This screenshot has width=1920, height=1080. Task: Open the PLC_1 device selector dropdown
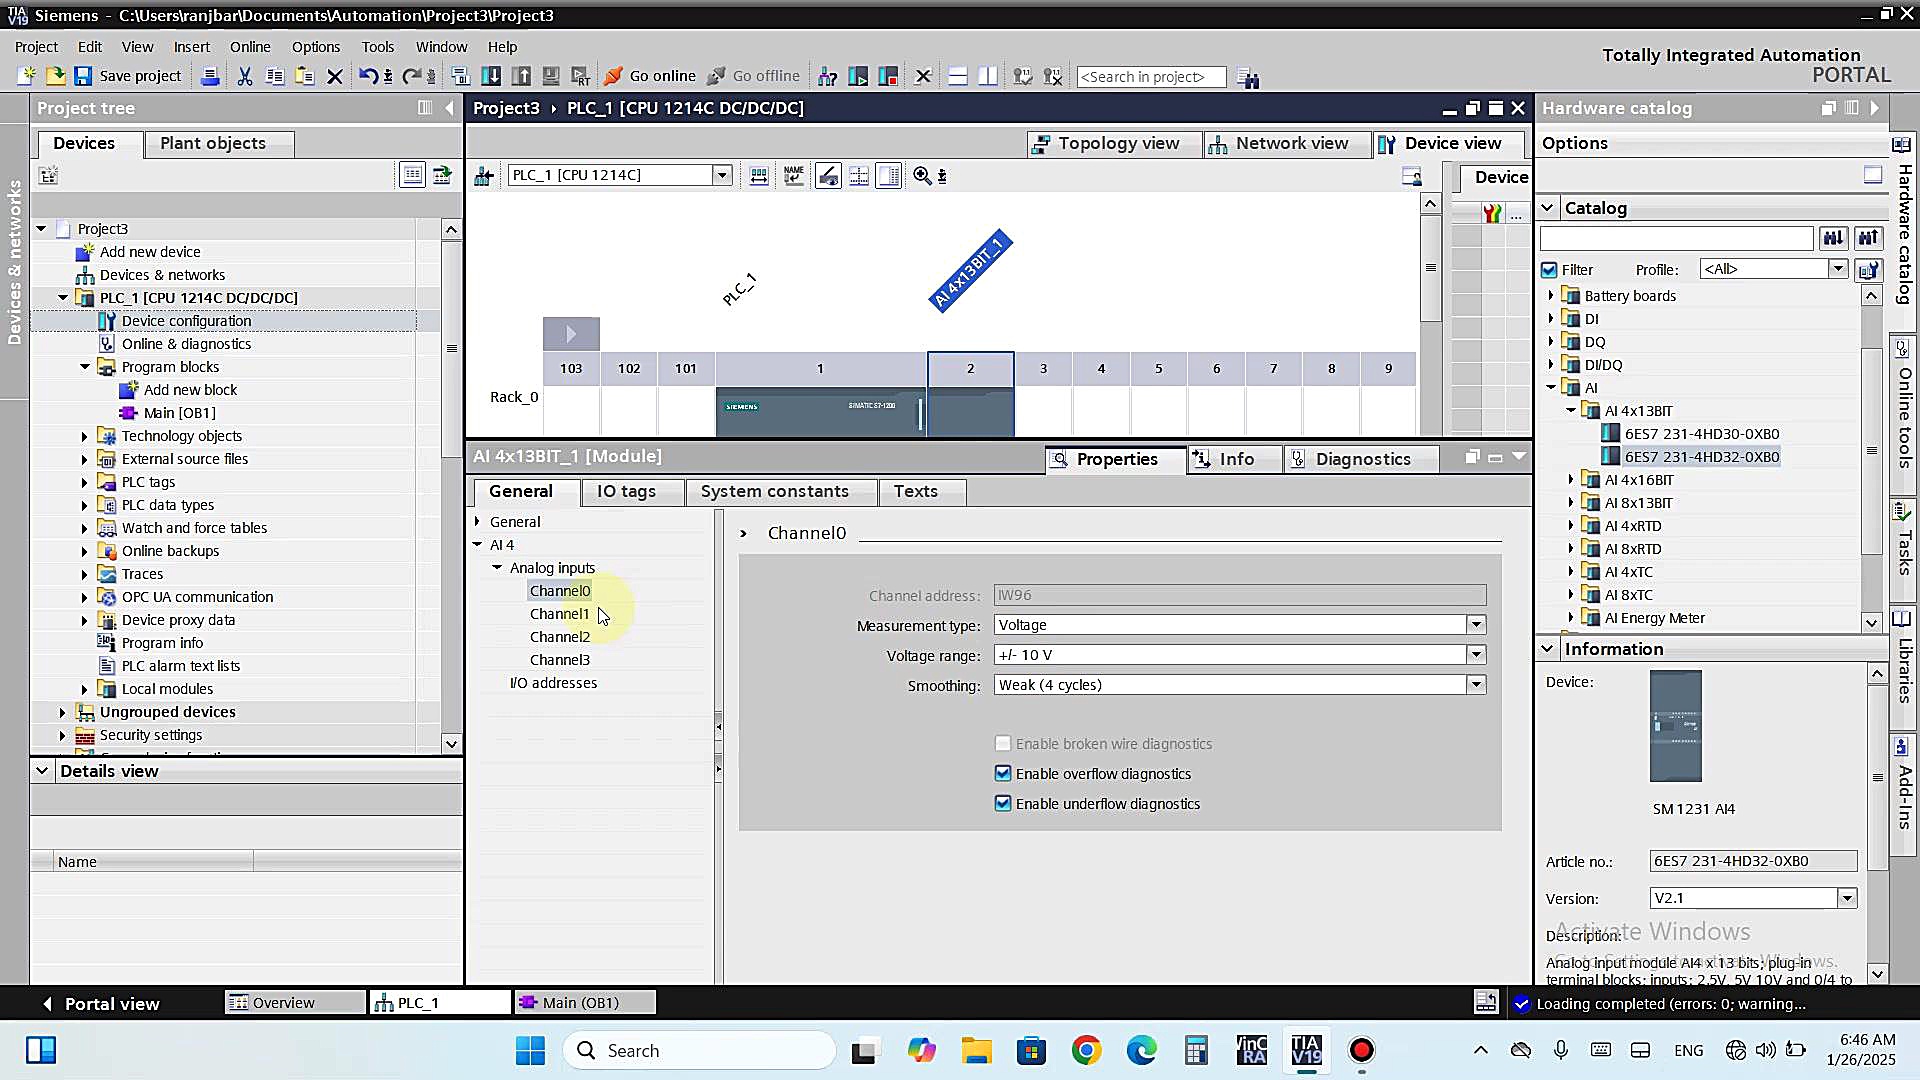pos(722,175)
